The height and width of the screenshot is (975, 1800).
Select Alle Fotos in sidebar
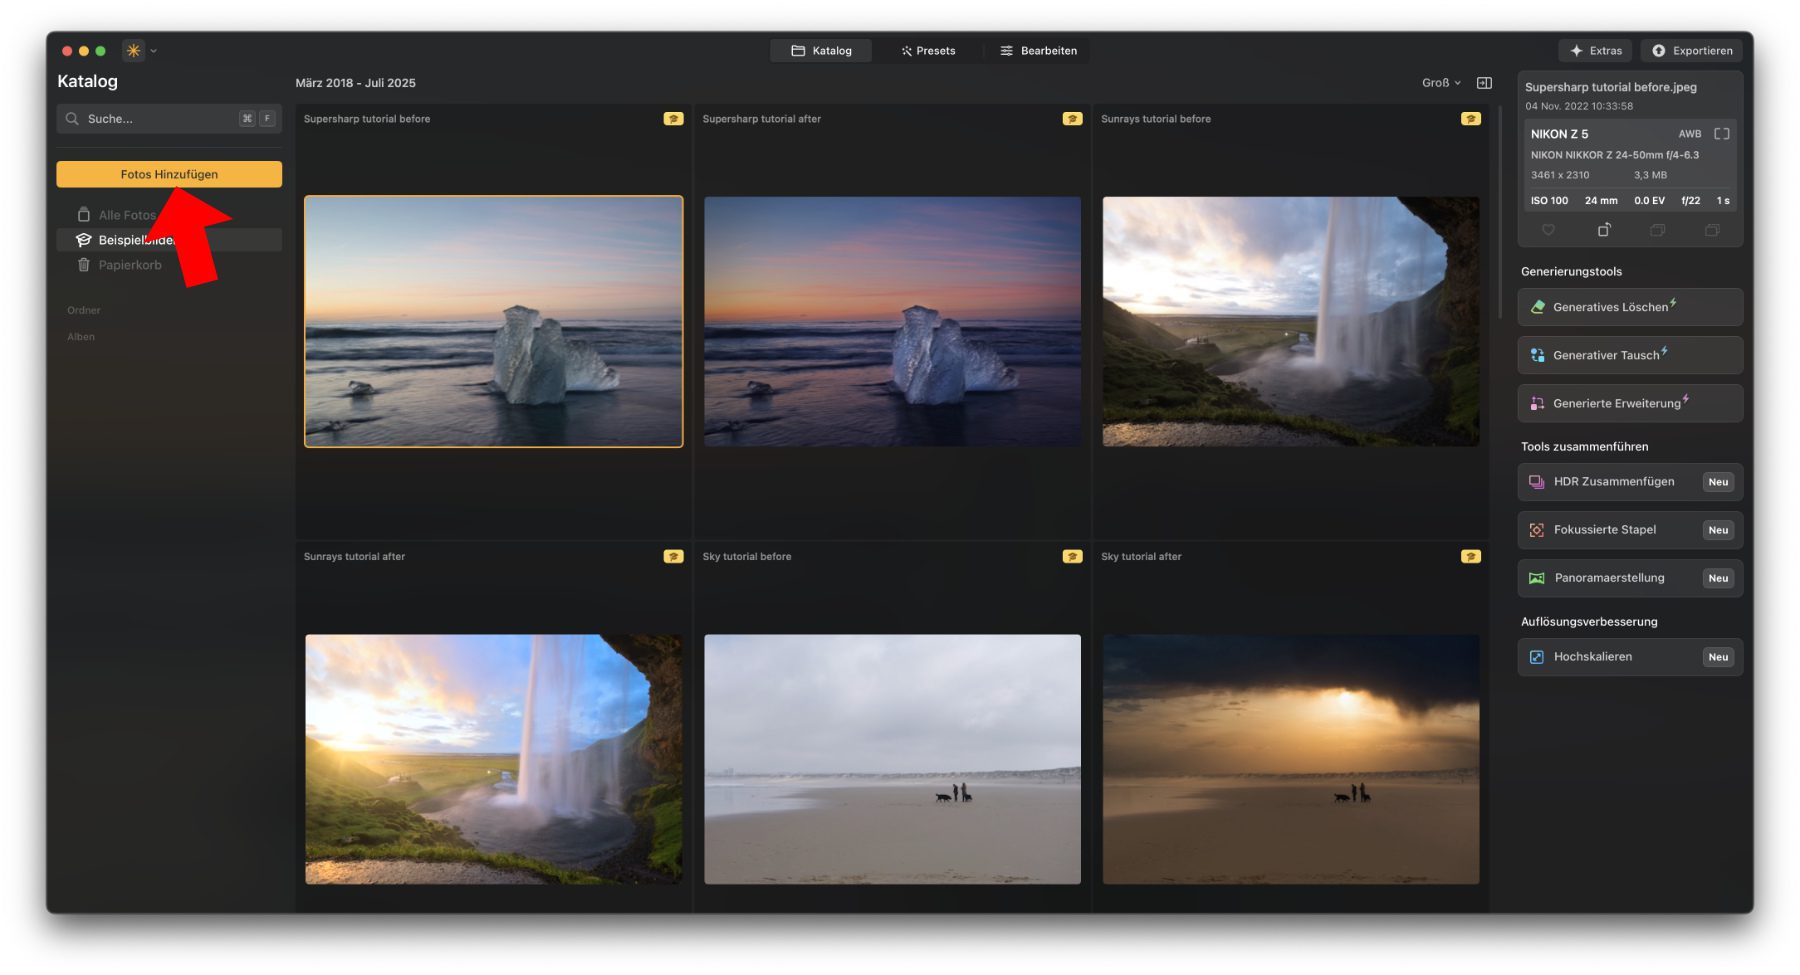(127, 215)
